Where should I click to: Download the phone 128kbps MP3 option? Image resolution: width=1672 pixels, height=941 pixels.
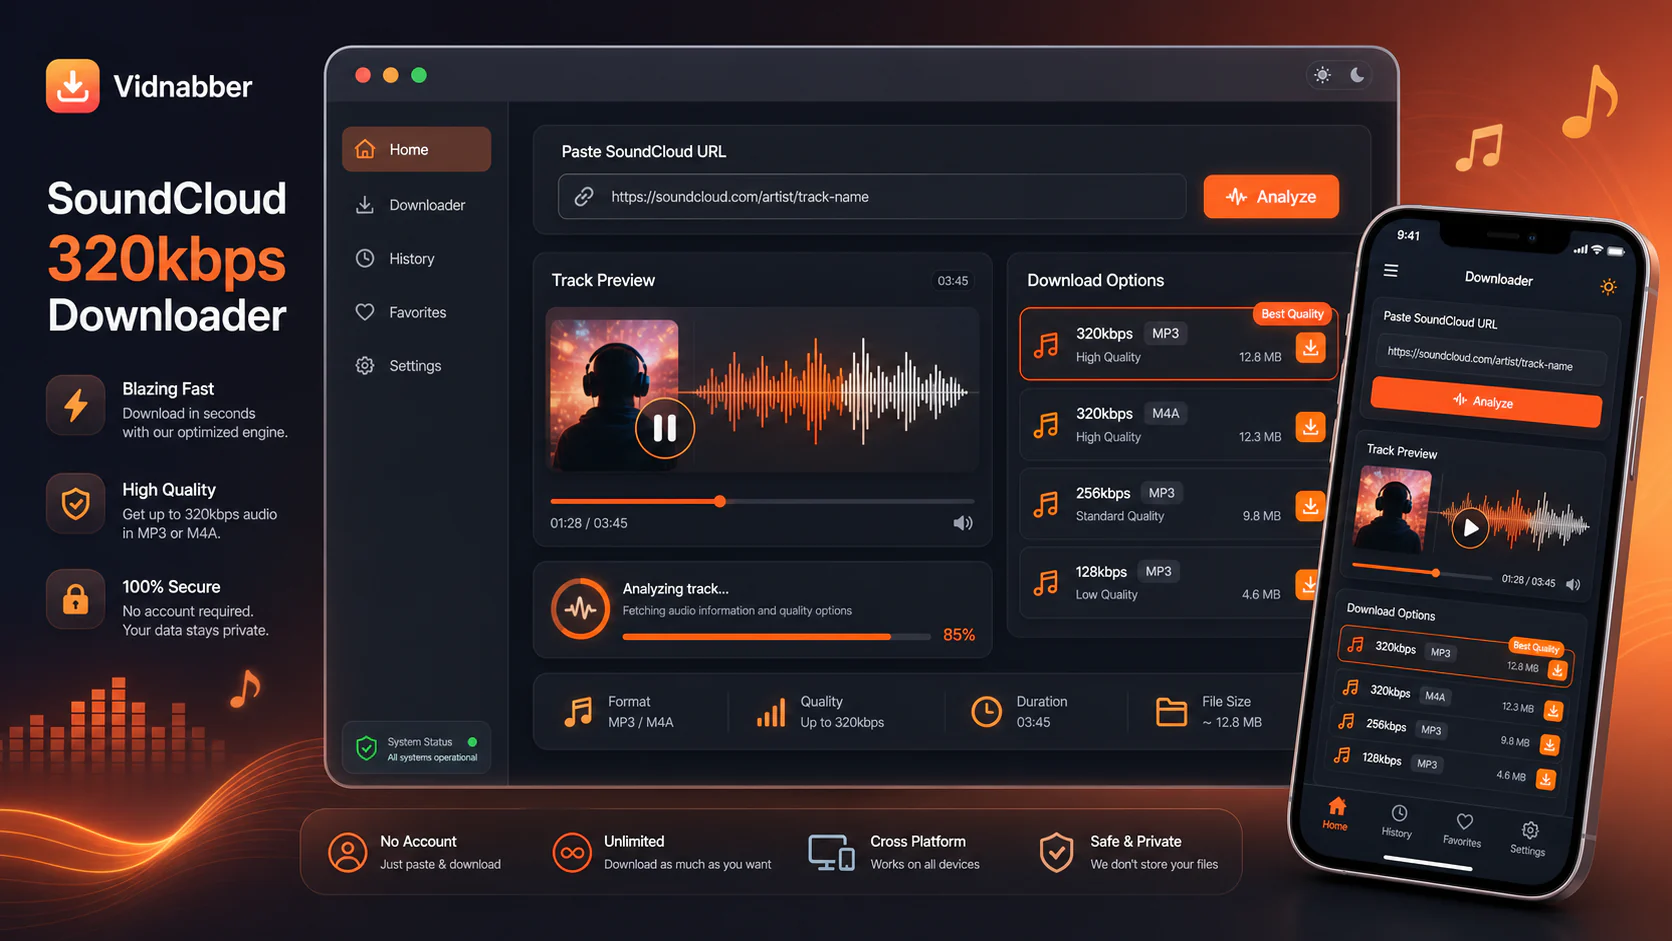(x=1546, y=779)
